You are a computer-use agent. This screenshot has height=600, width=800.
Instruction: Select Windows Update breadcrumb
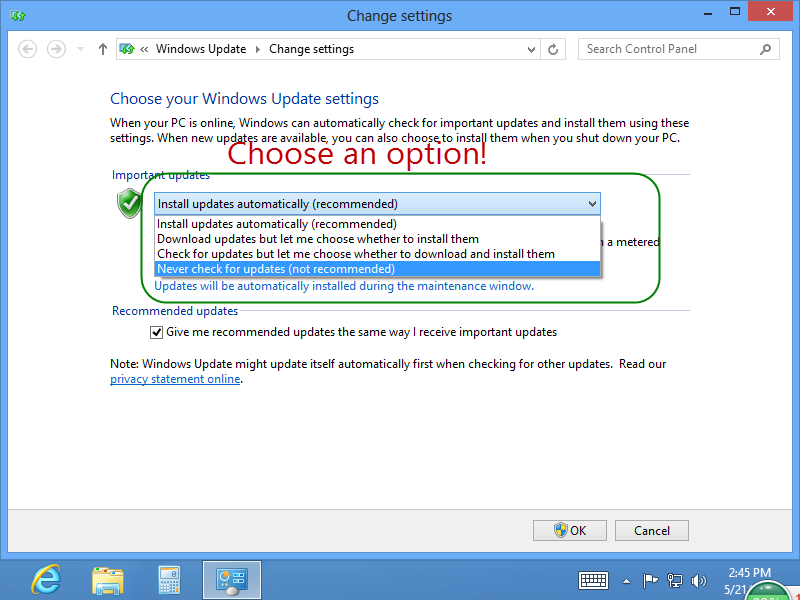(x=201, y=49)
